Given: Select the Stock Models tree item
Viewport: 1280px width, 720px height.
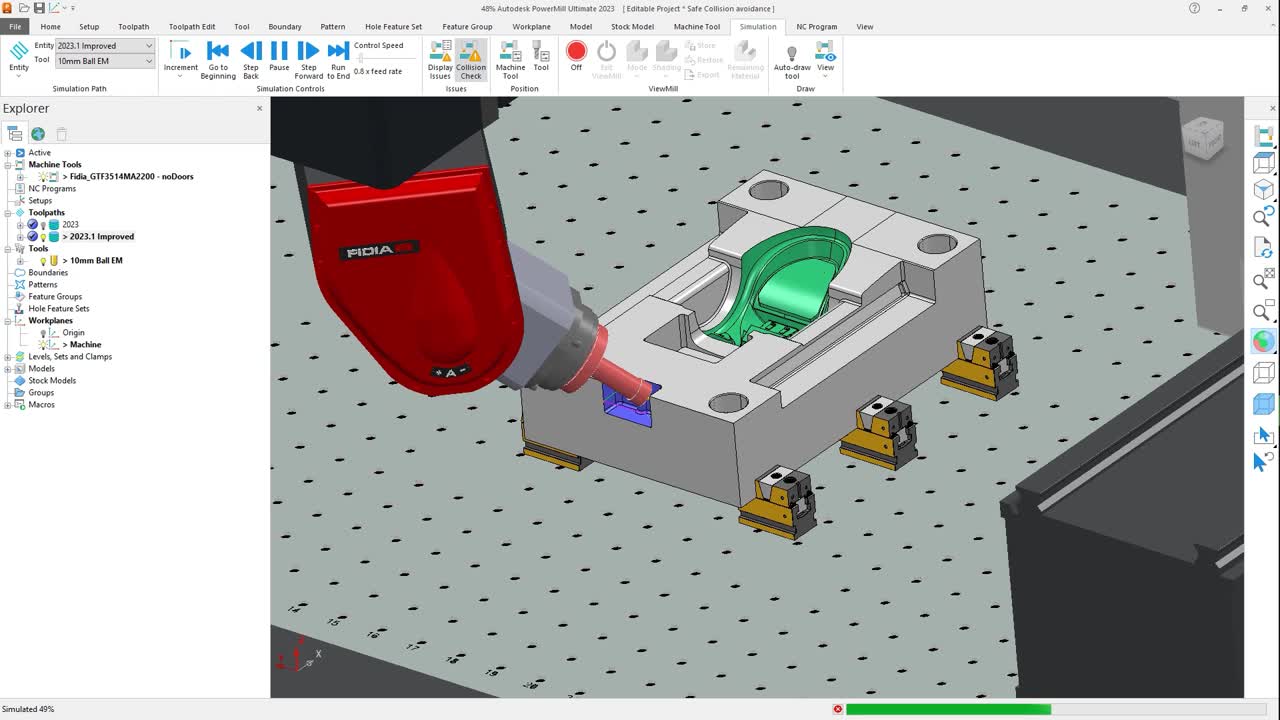Looking at the screenshot, I should click(52, 381).
